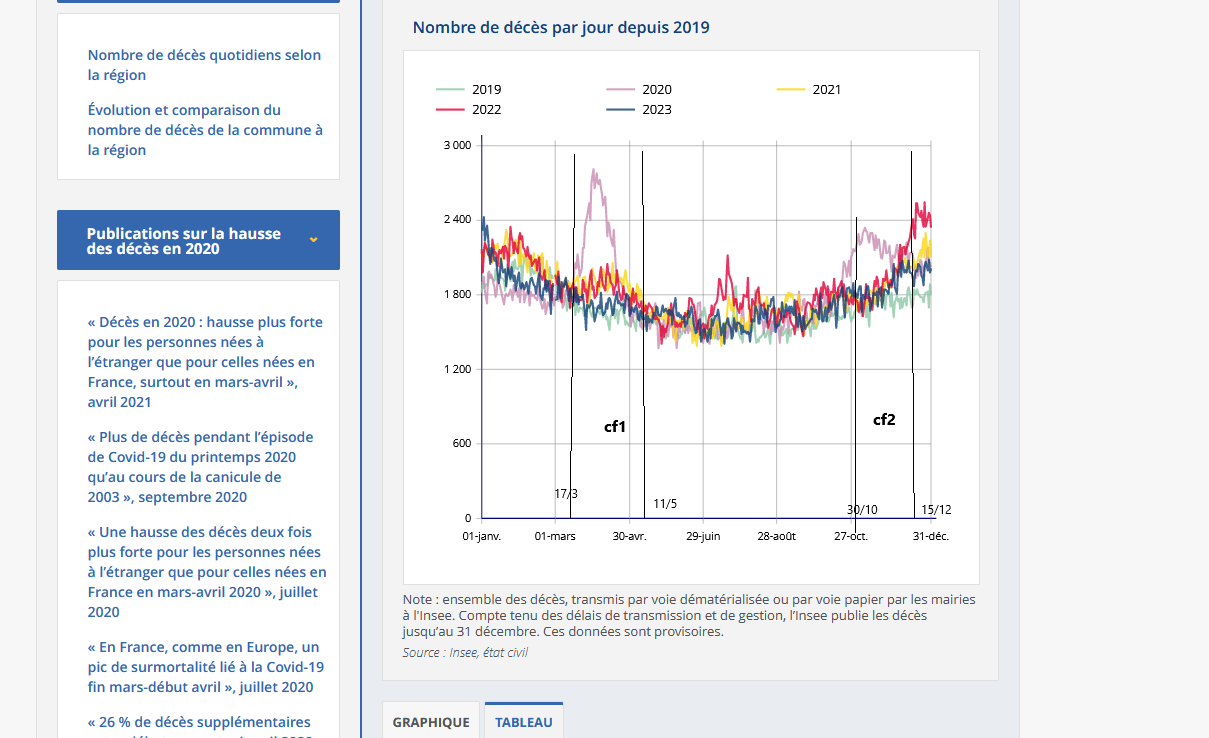
Task: Open the avril 2021 Décès en 2020 publication
Action: (205, 362)
